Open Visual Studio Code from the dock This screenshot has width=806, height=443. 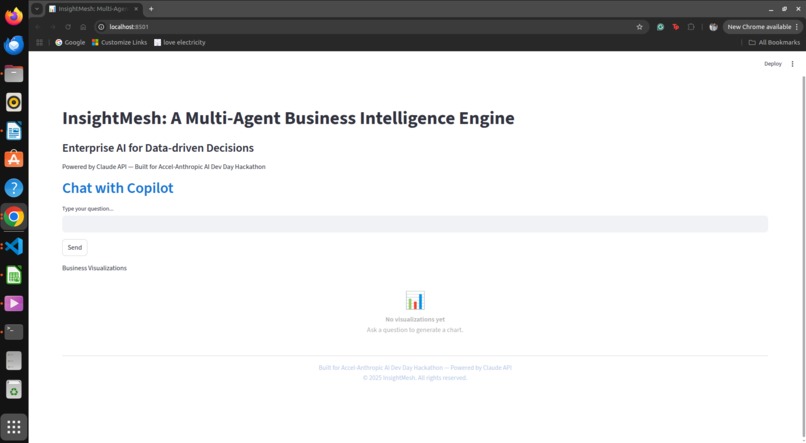(14, 246)
